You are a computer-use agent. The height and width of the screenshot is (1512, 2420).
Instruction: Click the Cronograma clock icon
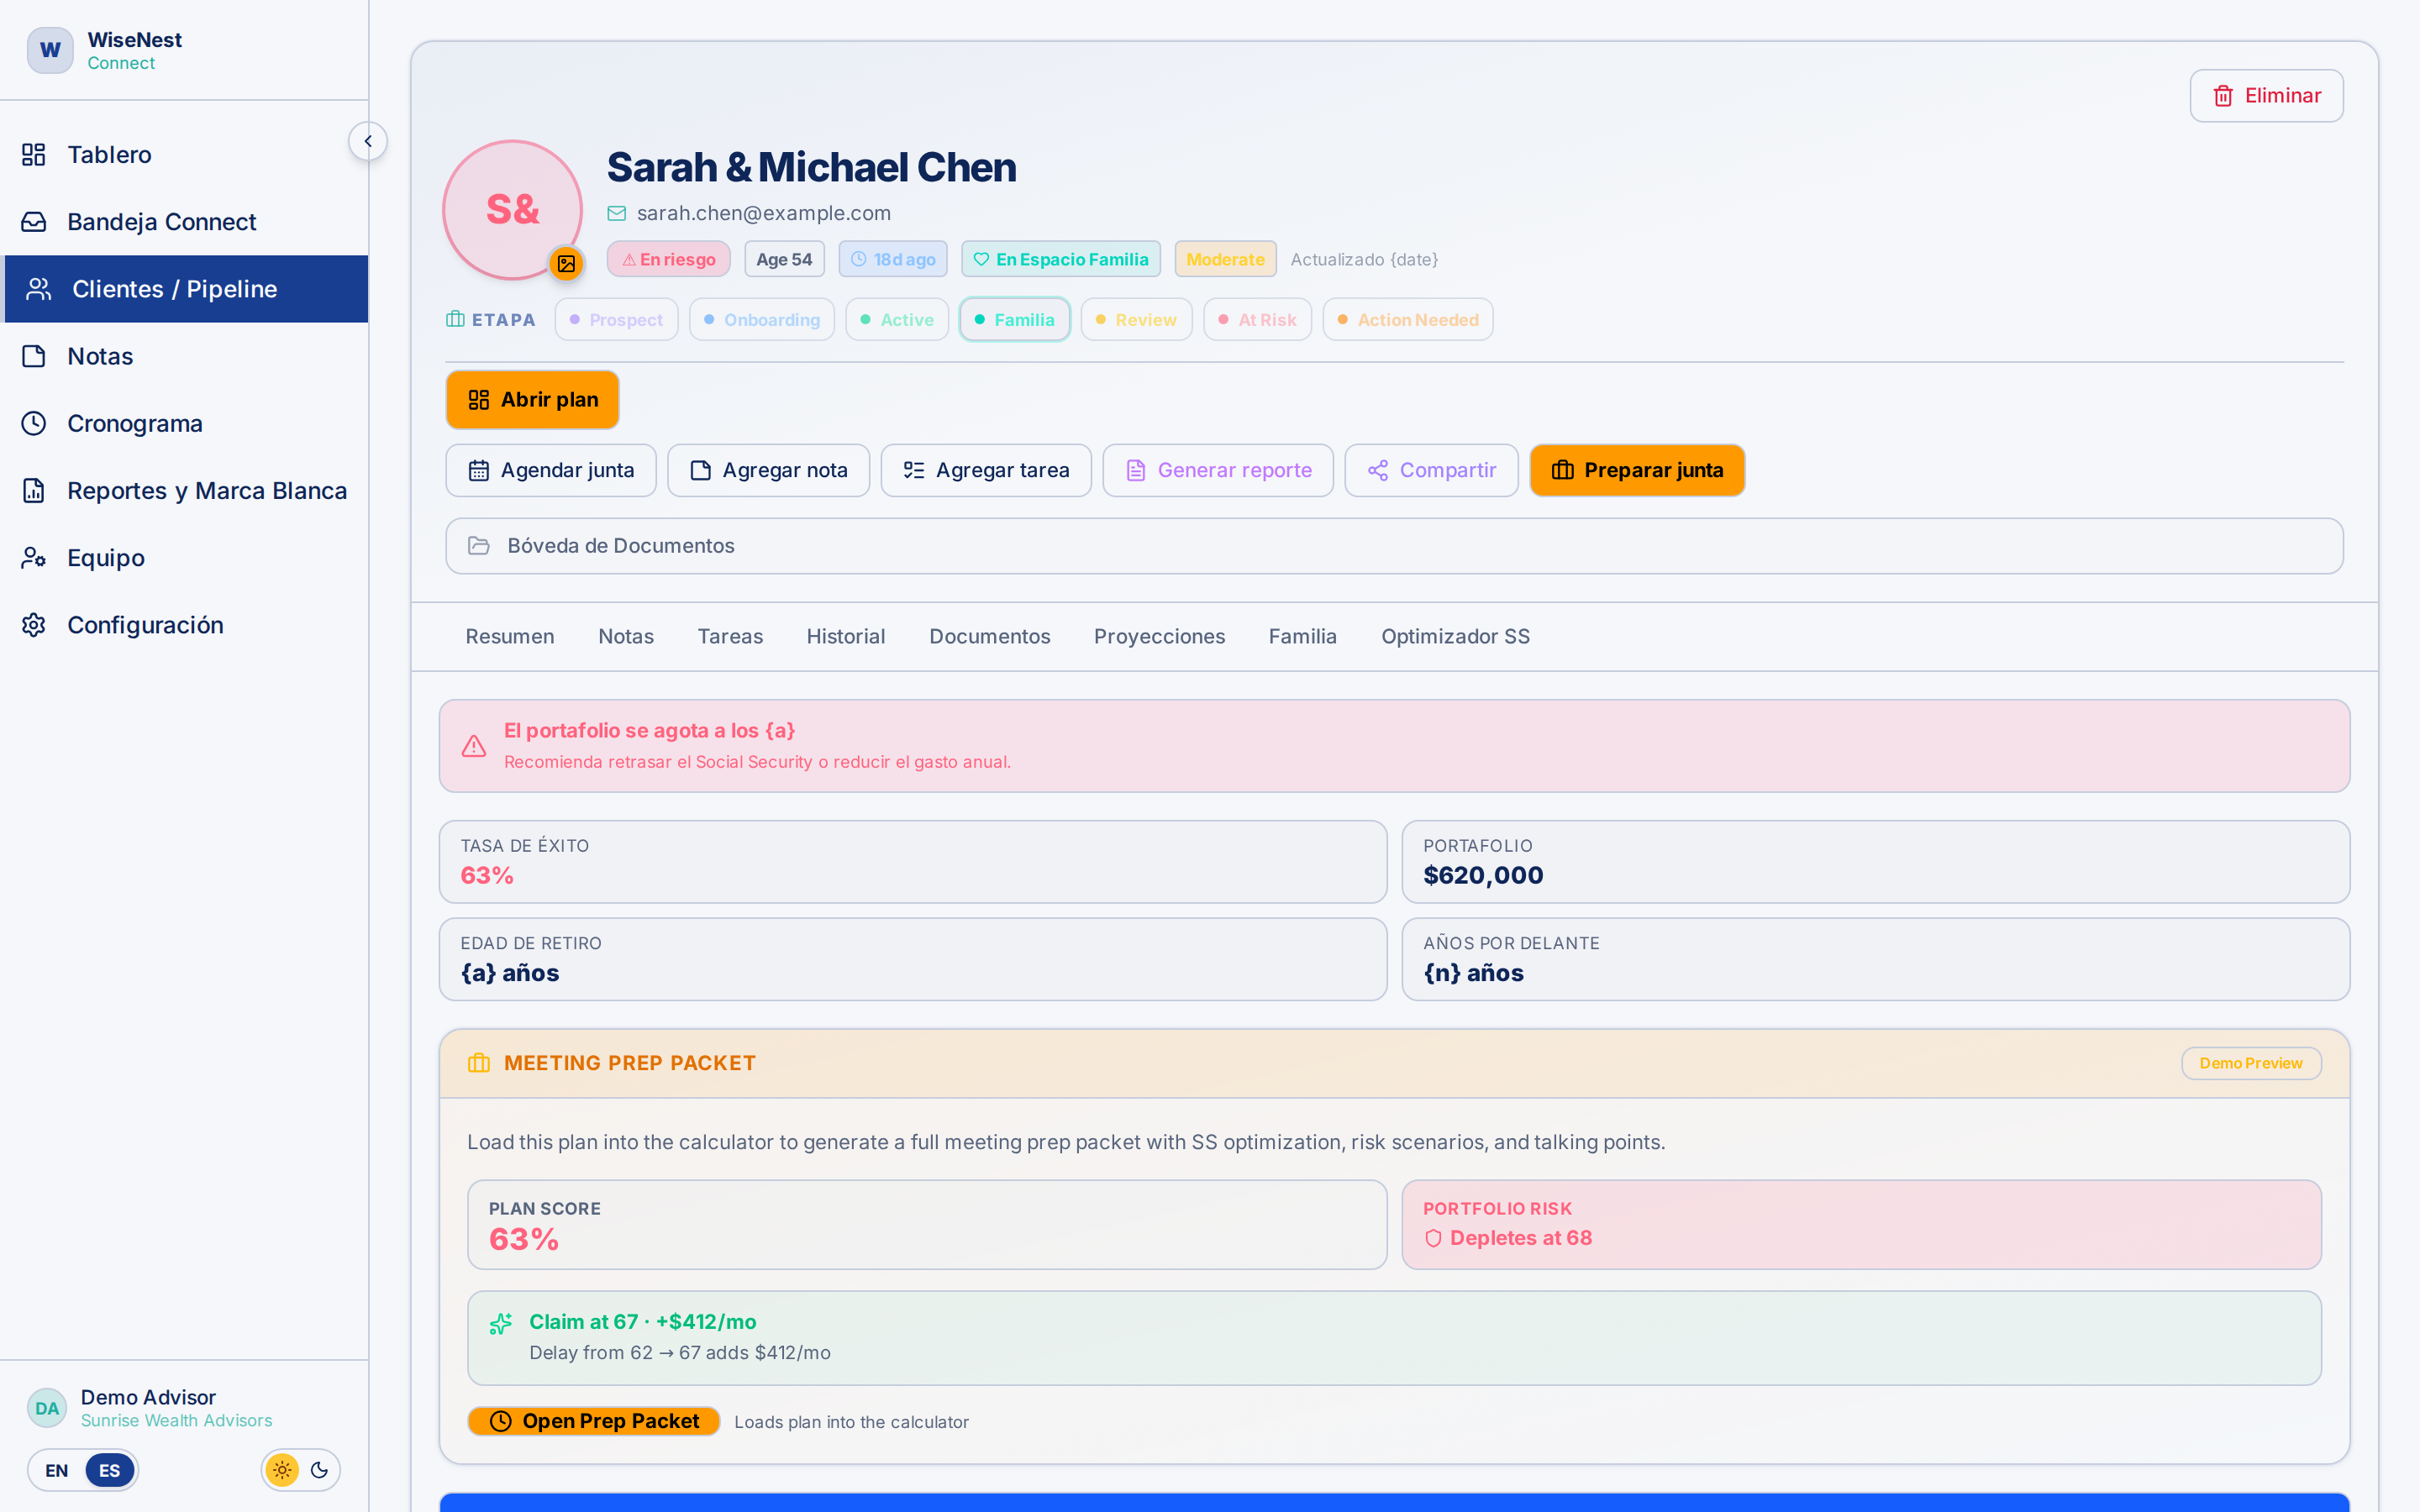click(34, 423)
